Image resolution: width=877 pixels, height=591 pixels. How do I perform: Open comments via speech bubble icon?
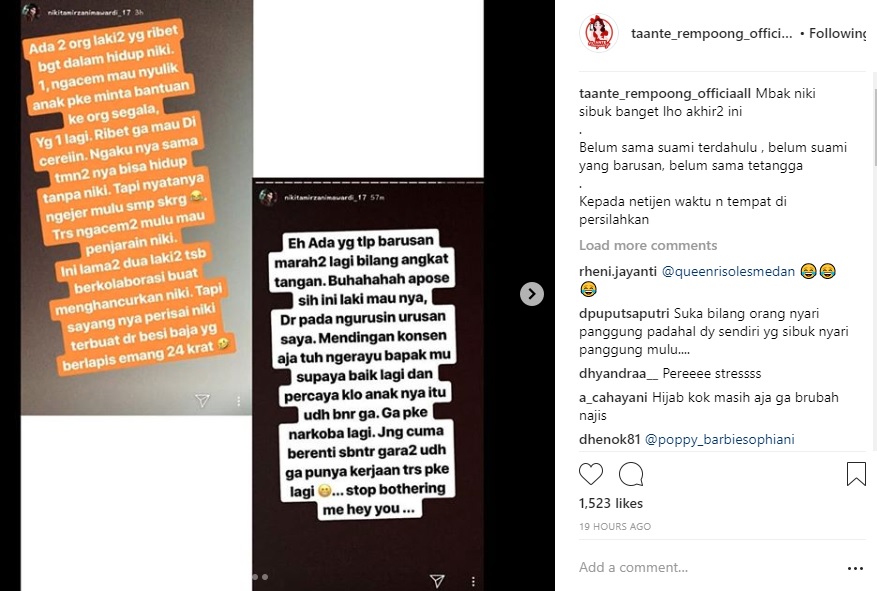tap(631, 474)
